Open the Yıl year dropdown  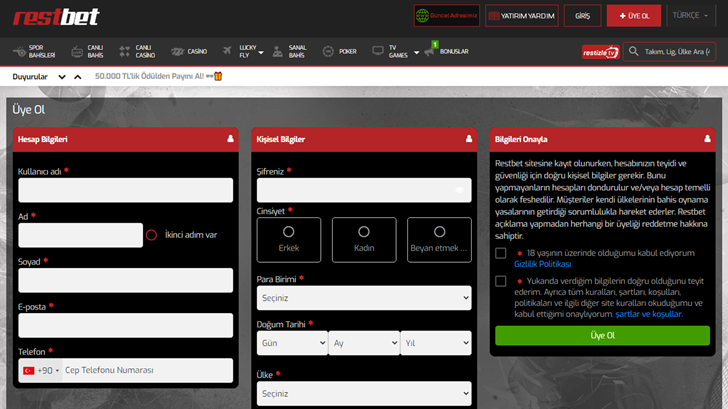click(x=436, y=343)
